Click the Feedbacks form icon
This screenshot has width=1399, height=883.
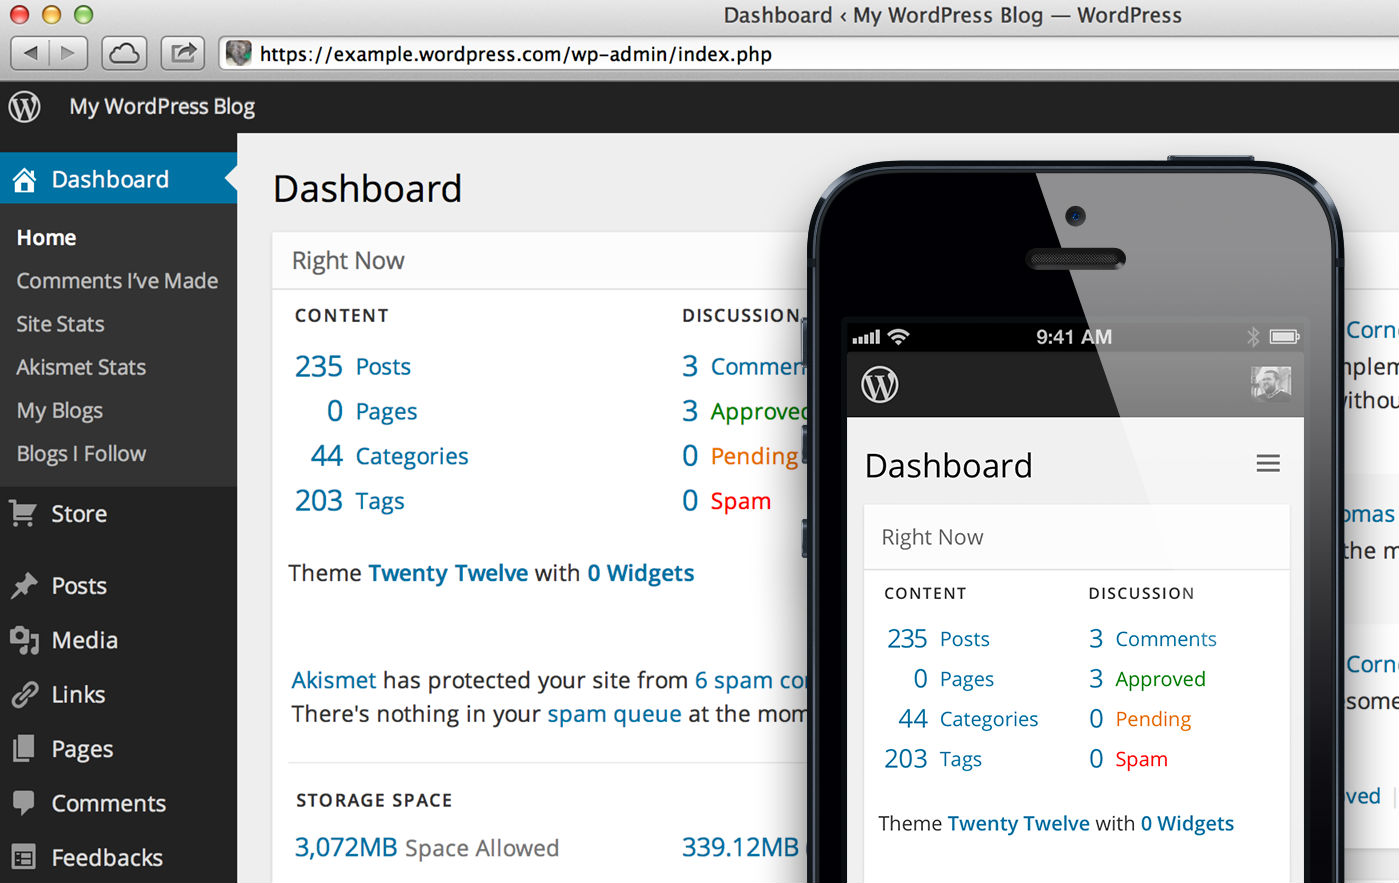pos(24,857)
